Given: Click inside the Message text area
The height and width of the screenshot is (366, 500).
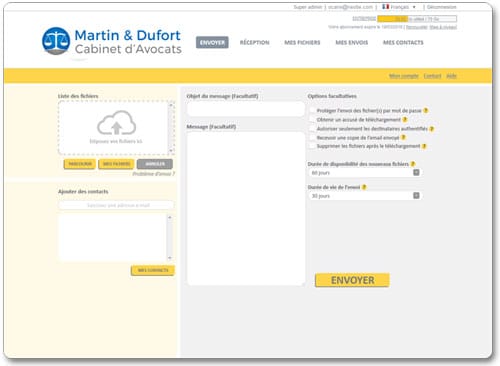Looking at the screenshot, I should pyautogui.click(x=246, y=209).
